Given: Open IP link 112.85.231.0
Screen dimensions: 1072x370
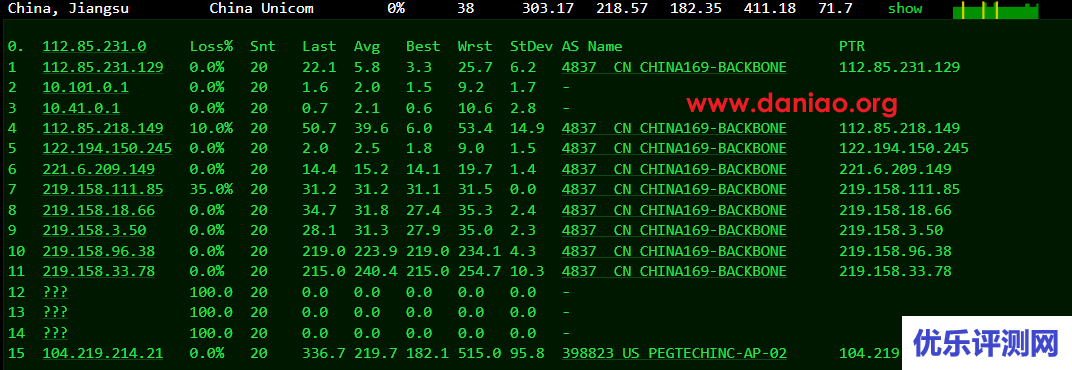Looking at the screenshot, I should pos(94,47).
